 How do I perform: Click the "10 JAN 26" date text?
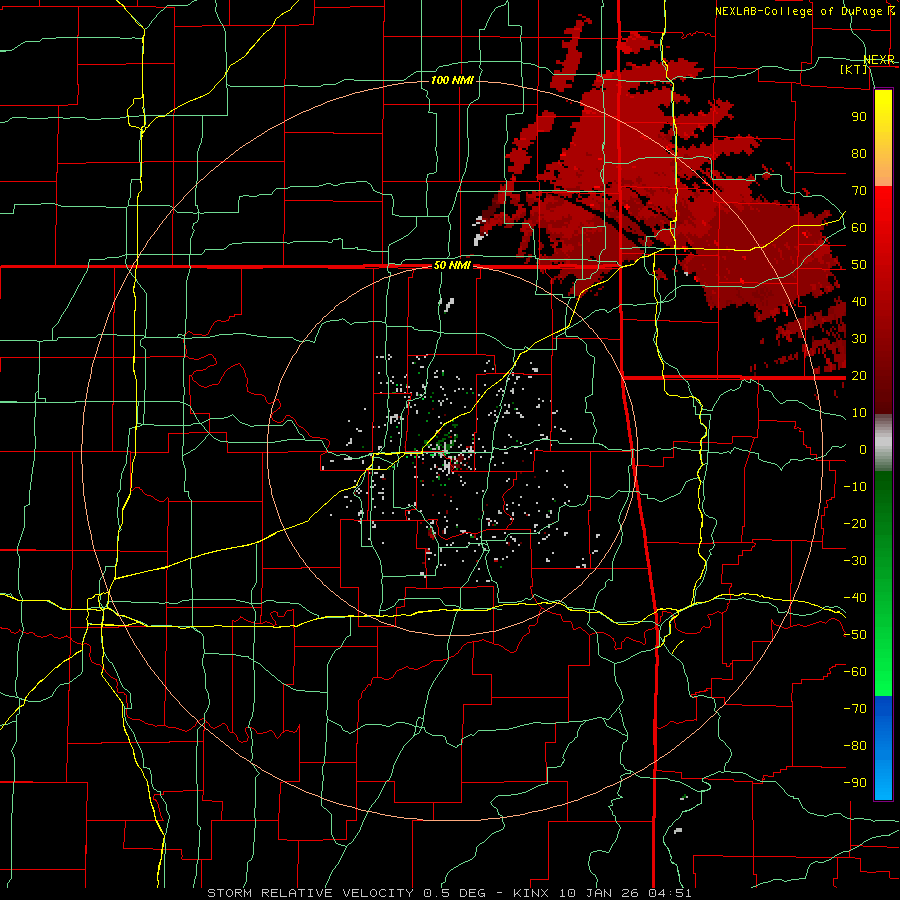(x=599, y=893)
